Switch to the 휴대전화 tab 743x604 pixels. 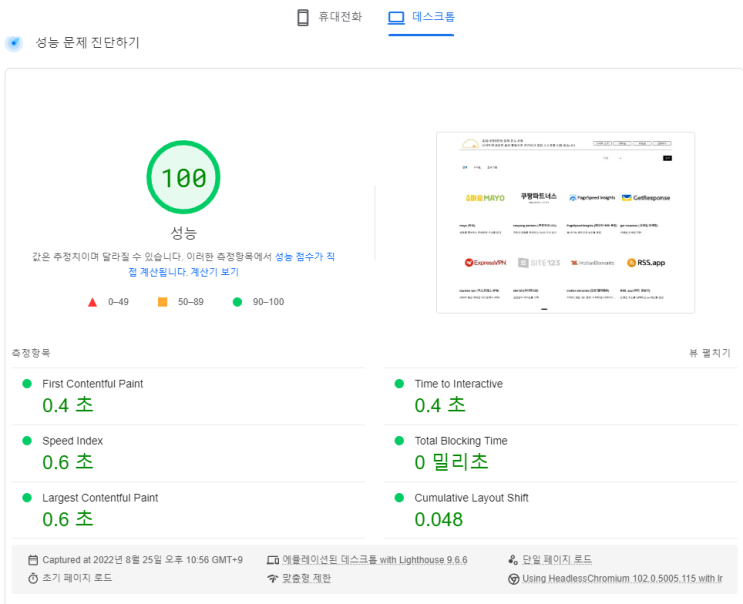tap(330, 17)
